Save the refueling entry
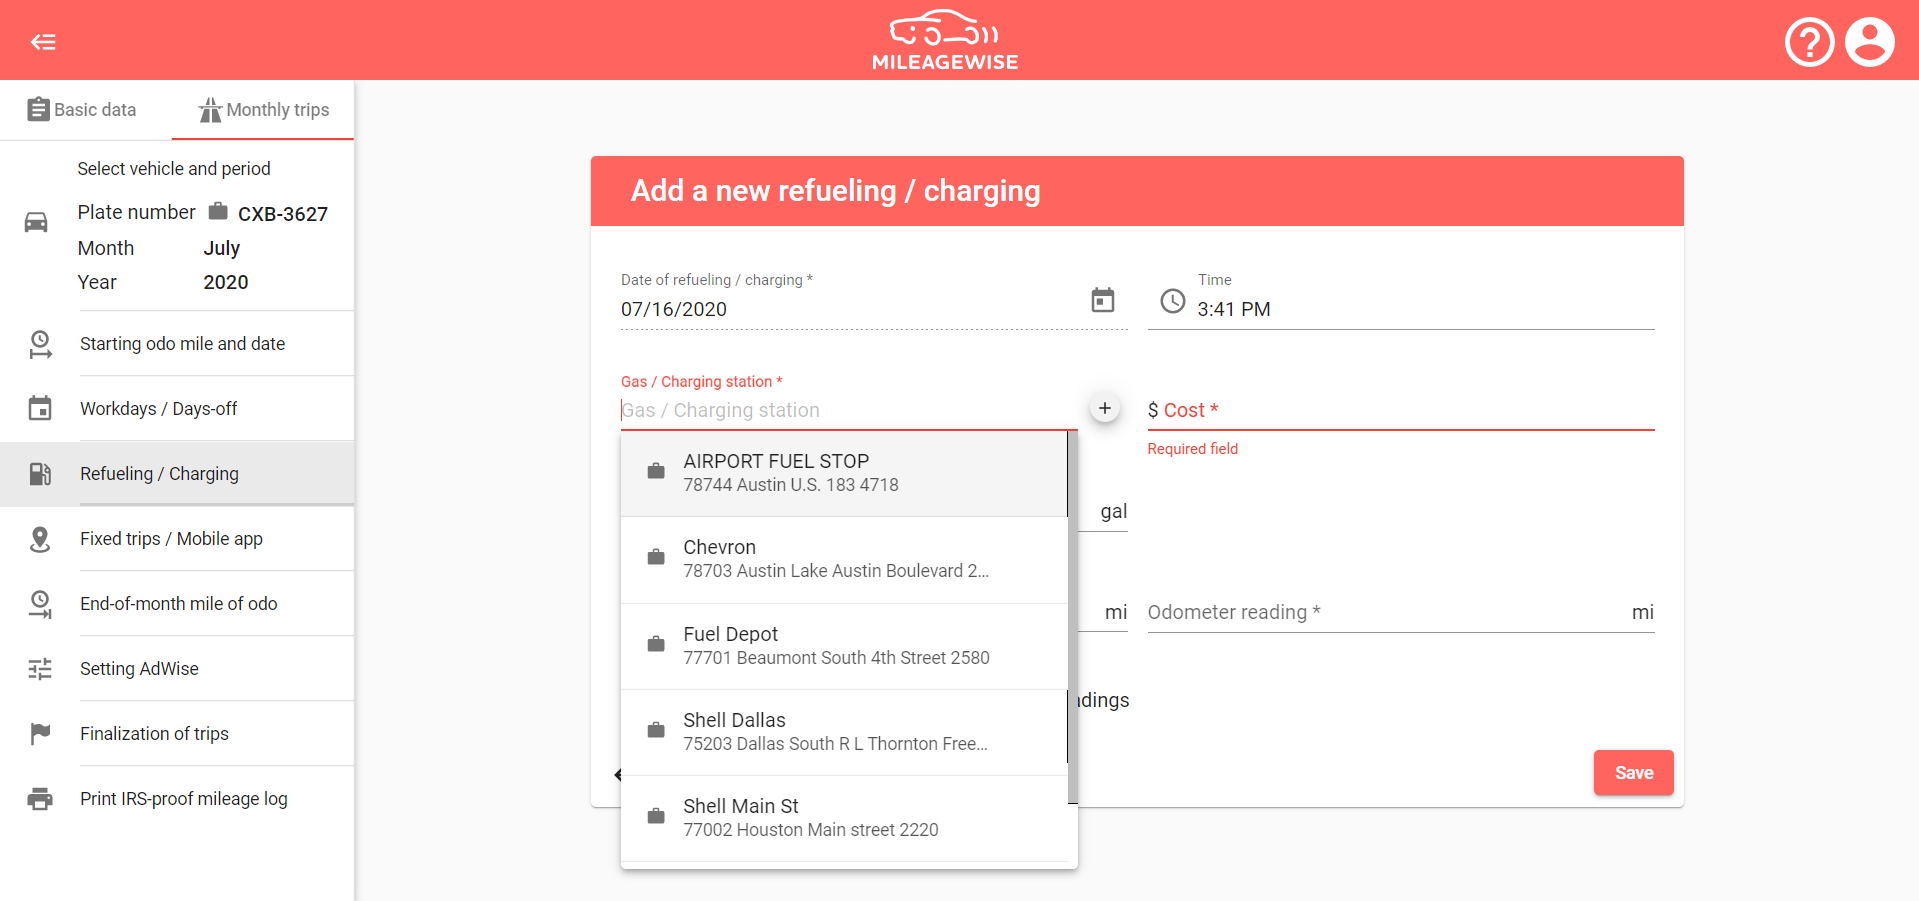 pyautogui.click(x=1633, y=772)
